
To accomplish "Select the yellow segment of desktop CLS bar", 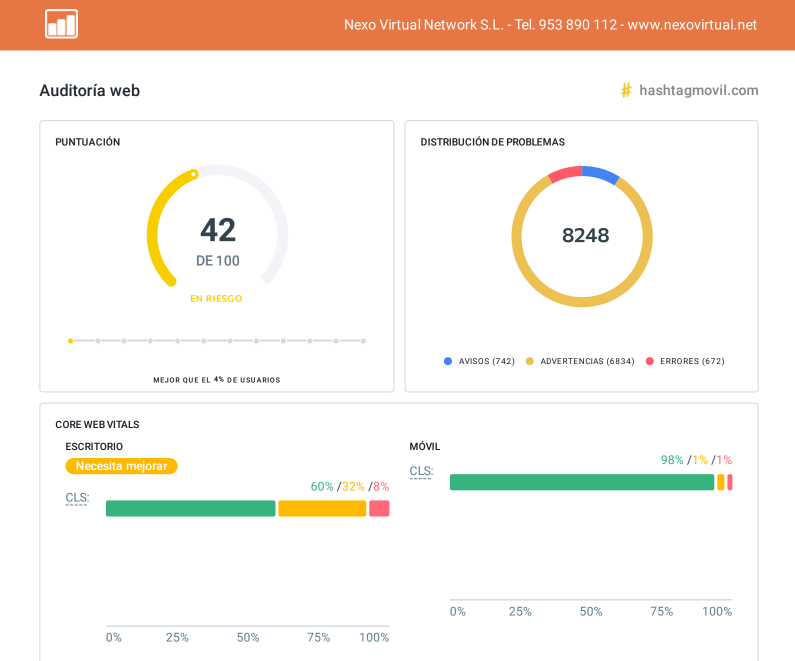I will [x=322, y=508].
